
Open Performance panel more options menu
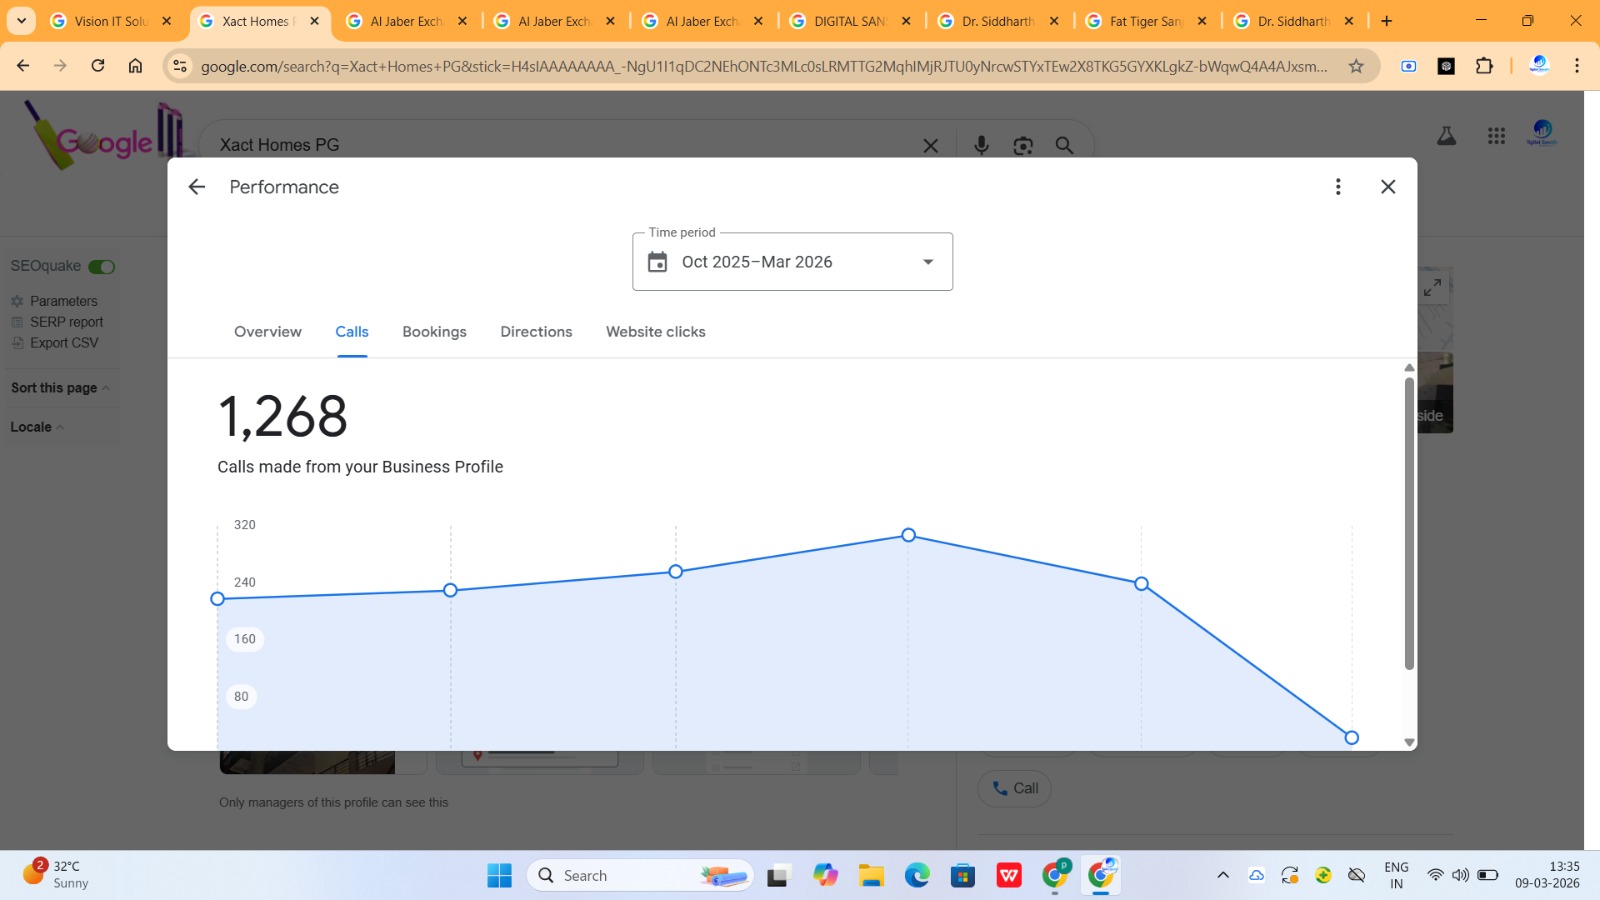tap(1338, 187)
